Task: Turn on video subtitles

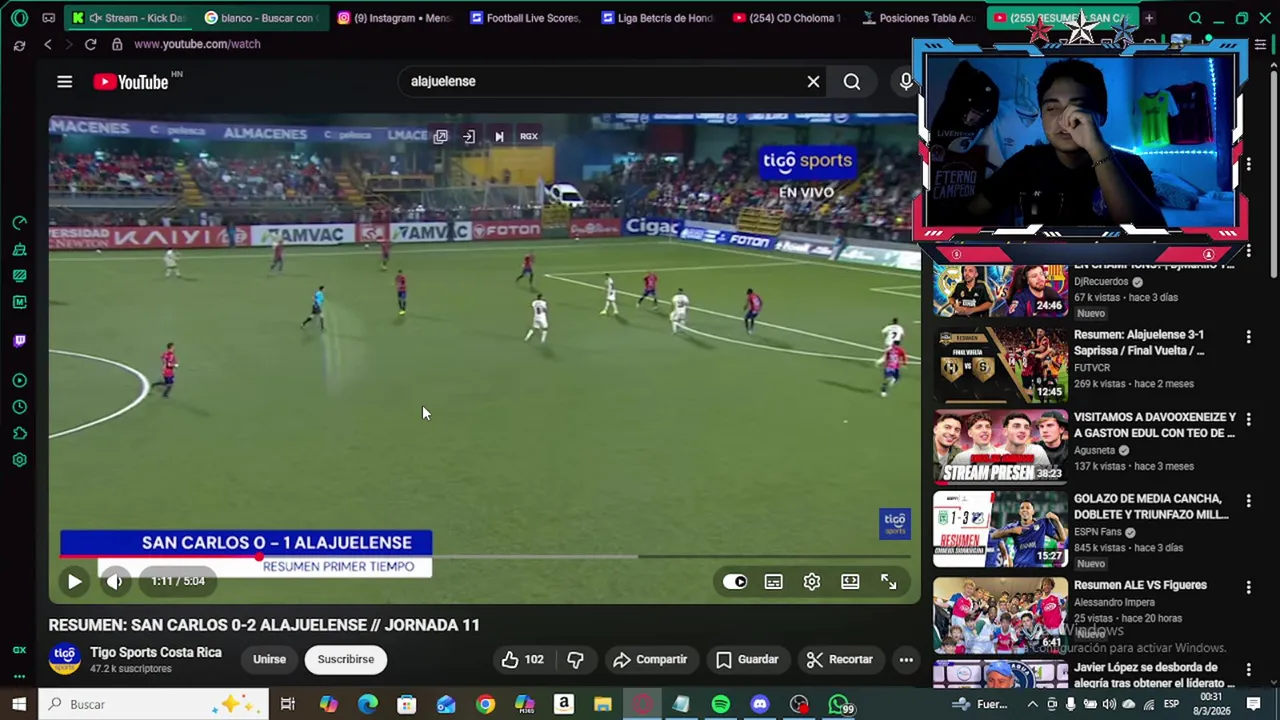Action: coord(773,582)
